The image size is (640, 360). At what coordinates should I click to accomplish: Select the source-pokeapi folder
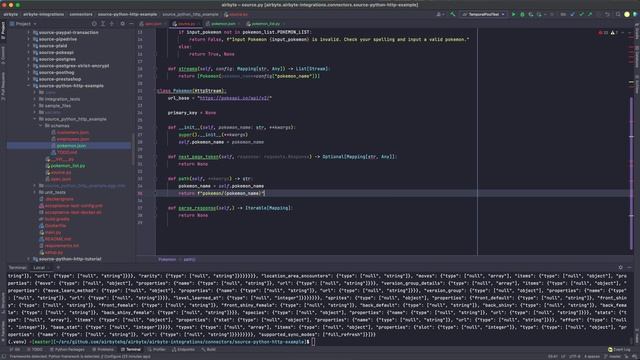tap(56, 52)
